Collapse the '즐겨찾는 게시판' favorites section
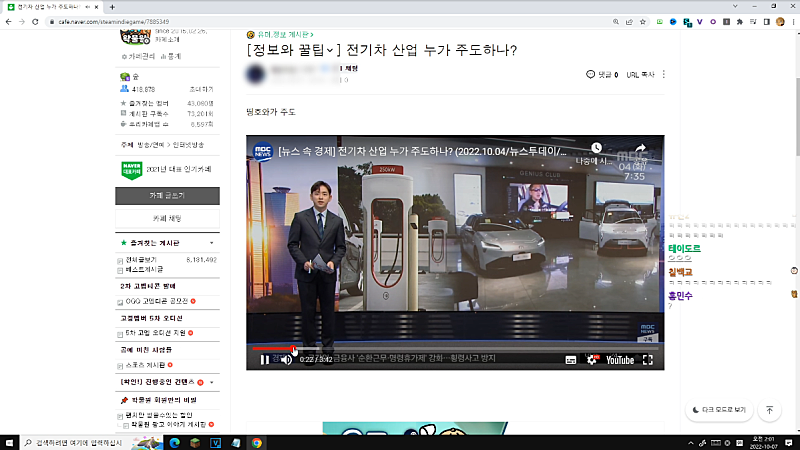The height and width of the screenshot is (450, 800). point(211,243)
